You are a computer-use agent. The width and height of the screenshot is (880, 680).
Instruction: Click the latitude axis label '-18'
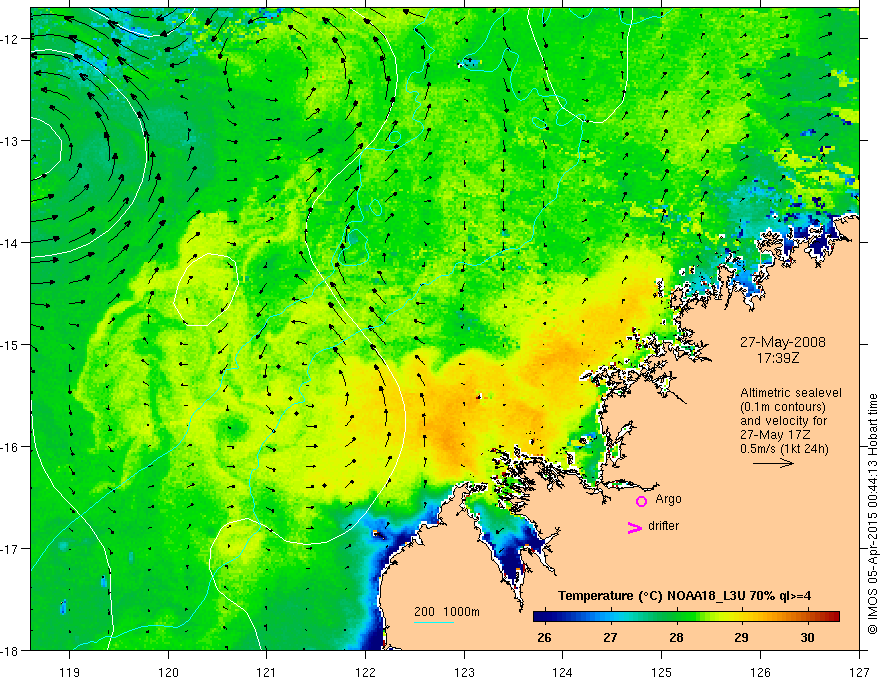(10, 650)
